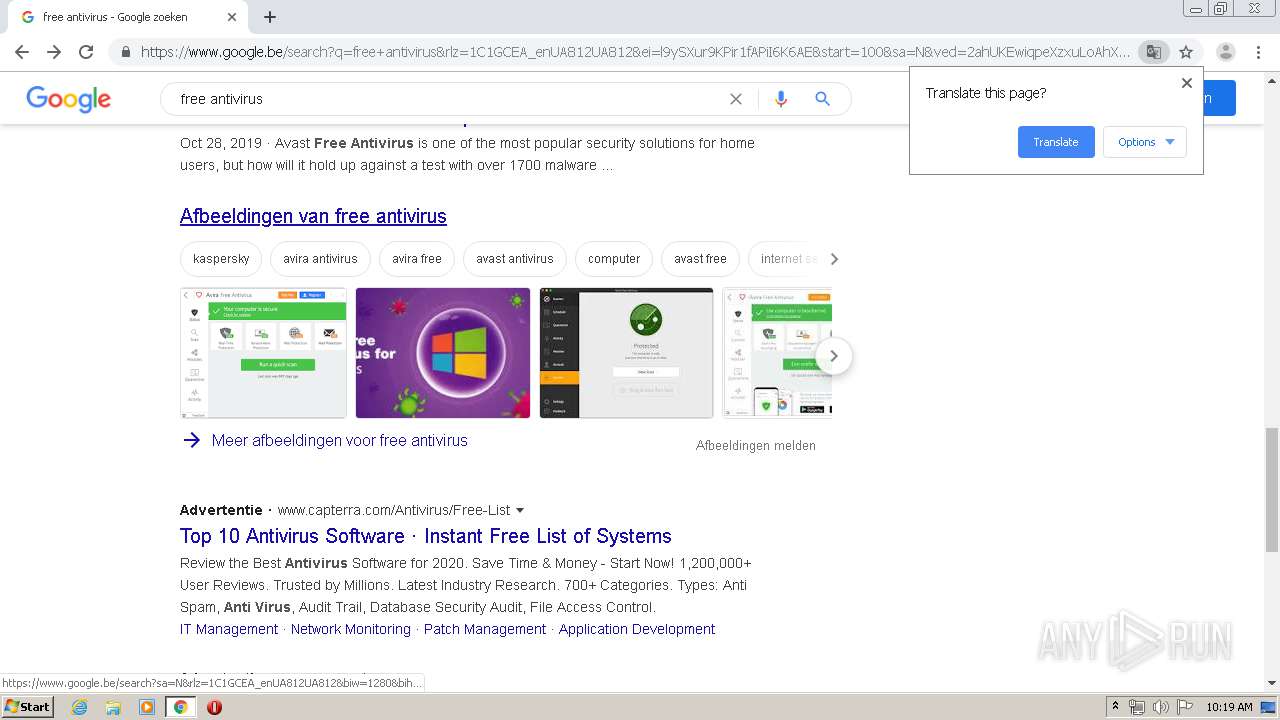This screenshot has height=720, width=1280.
Task: Open the Network Monitoring sitelink
Action: tap(351, 629)
